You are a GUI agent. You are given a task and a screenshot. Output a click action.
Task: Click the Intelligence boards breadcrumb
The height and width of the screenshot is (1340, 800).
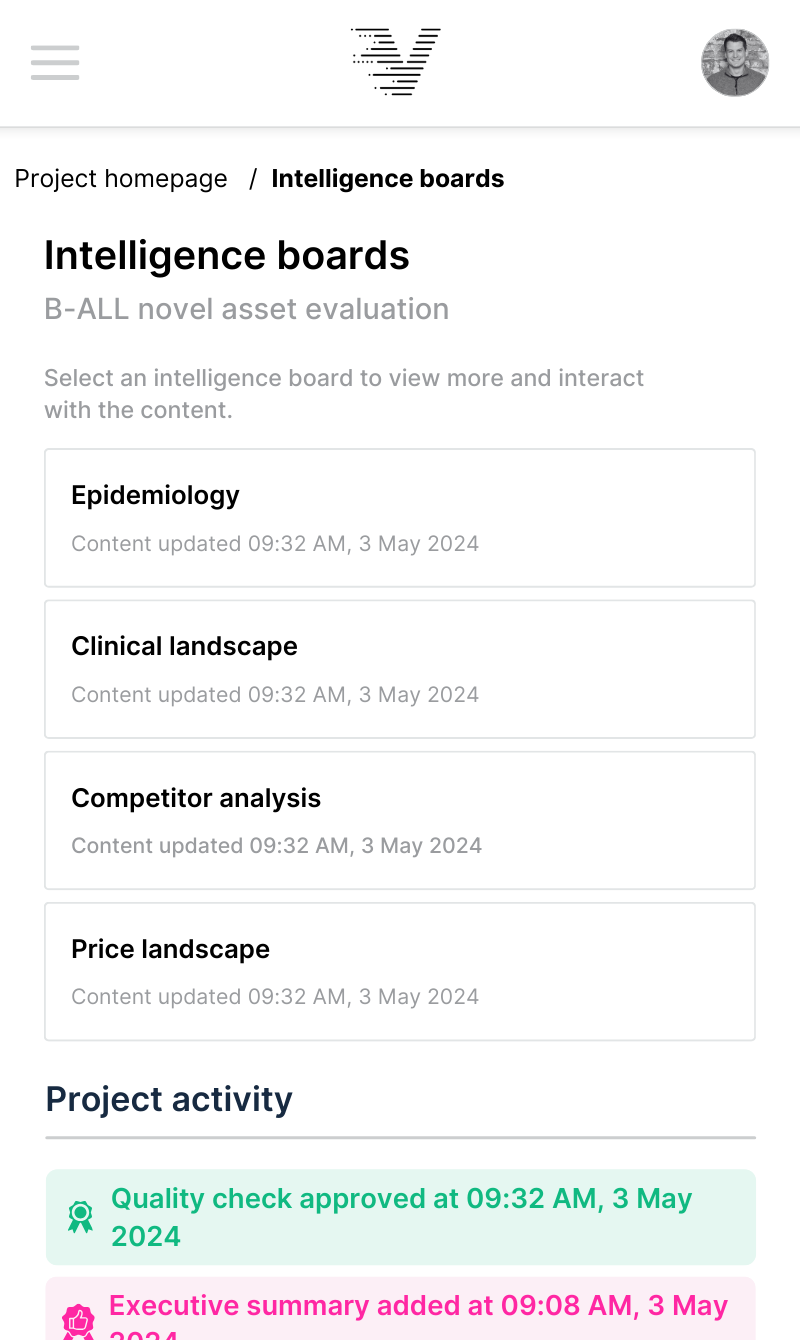tap(388, 179)
